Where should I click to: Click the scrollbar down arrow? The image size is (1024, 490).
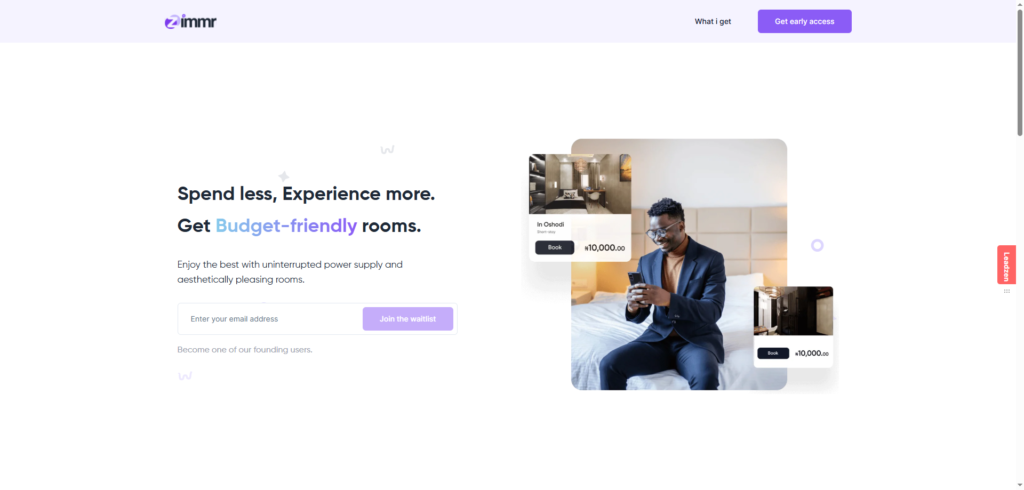[x=1019, y=485]
